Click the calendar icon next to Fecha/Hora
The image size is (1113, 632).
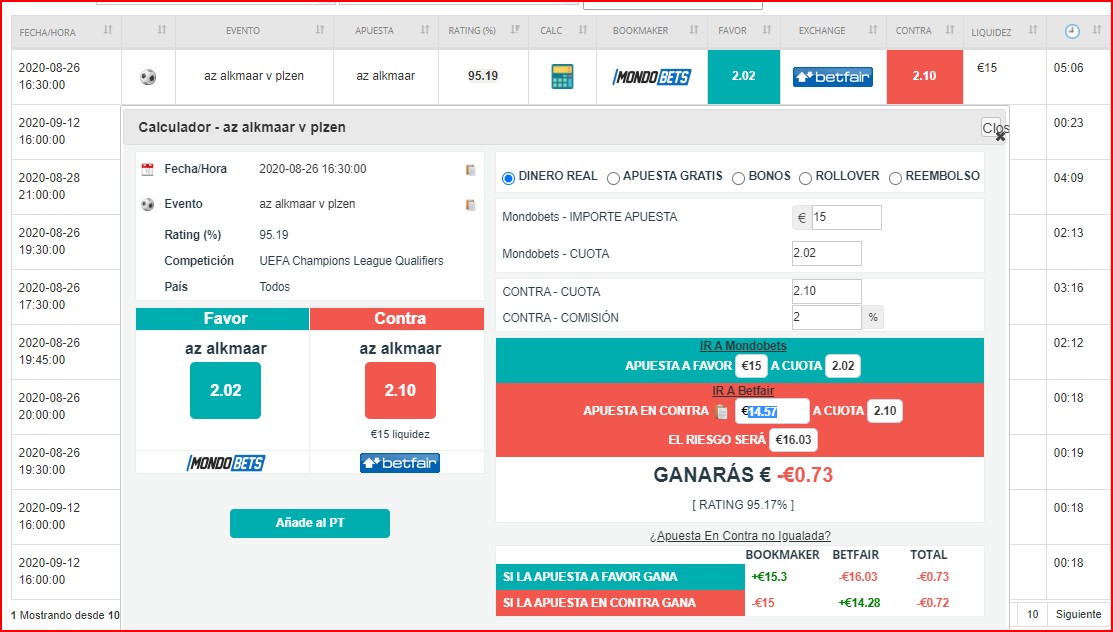pos(148,169)
